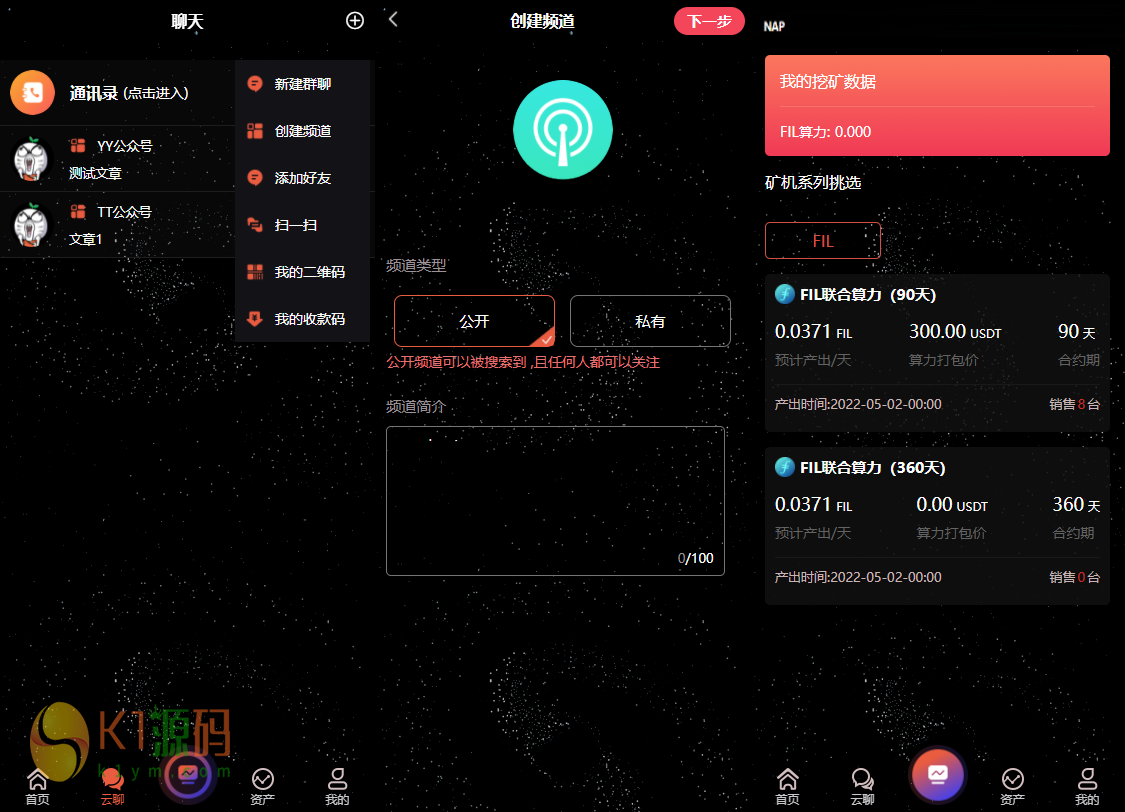Viewport: 1125px width, 812px height.
Task: Click TT公众号 grid icon
Action: (x=77, y=212)
